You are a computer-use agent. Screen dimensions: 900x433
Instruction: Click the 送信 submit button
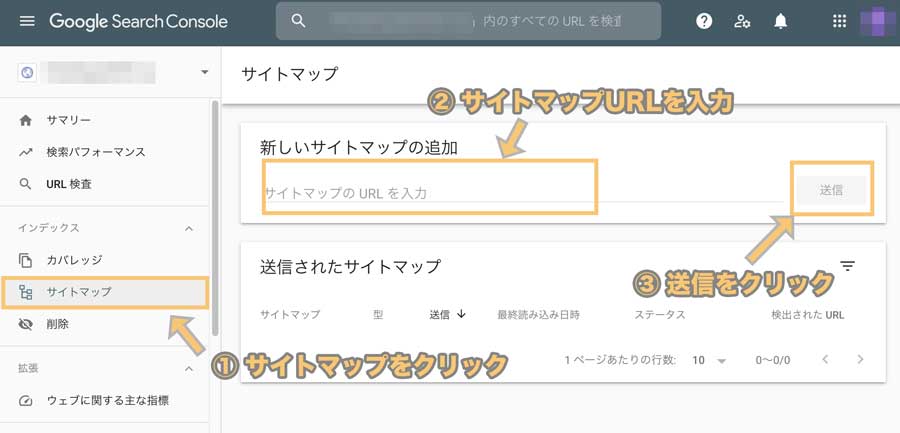click(831, 190)
